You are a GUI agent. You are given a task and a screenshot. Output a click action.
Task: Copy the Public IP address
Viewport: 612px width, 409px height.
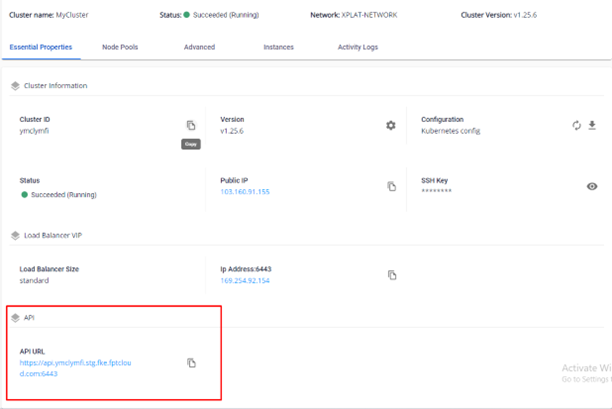[x=392, y=186]
